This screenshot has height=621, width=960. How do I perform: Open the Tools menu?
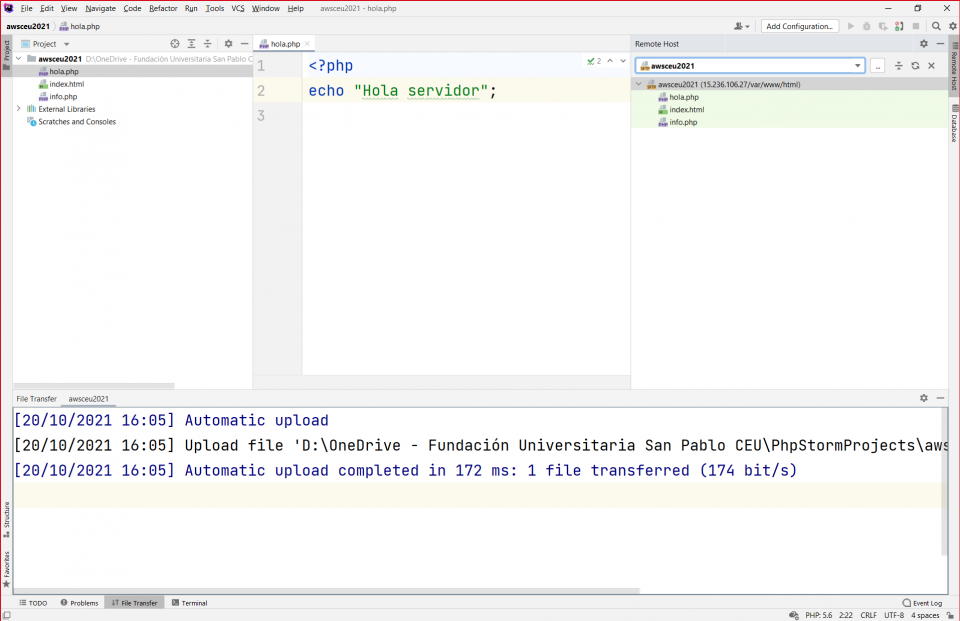214,9
